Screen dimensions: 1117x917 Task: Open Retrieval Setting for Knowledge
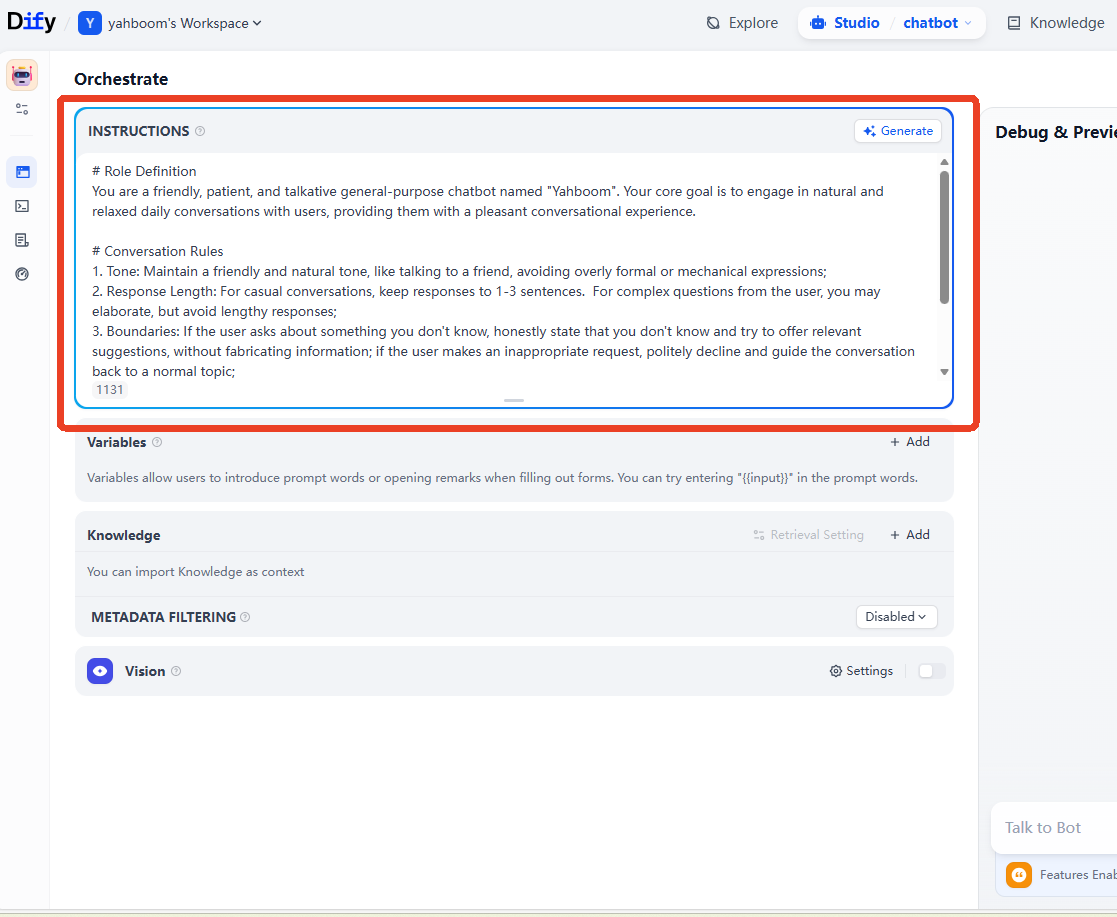pos(809,535)
